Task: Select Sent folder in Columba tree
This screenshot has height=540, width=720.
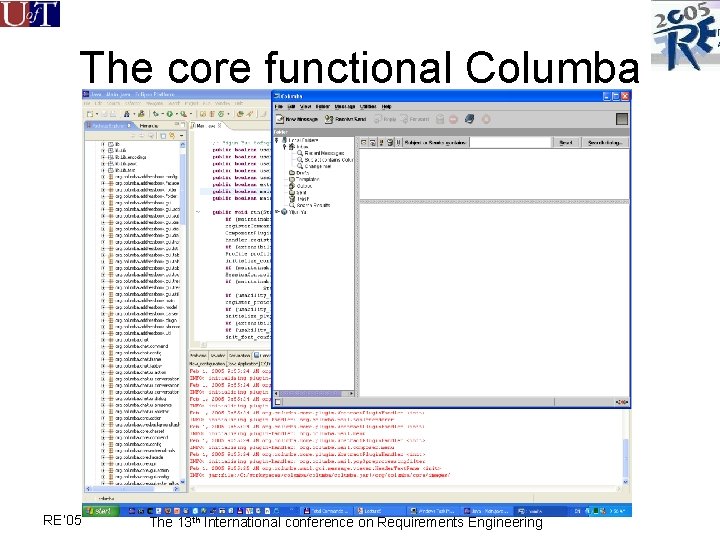Action: pos(298,192)
